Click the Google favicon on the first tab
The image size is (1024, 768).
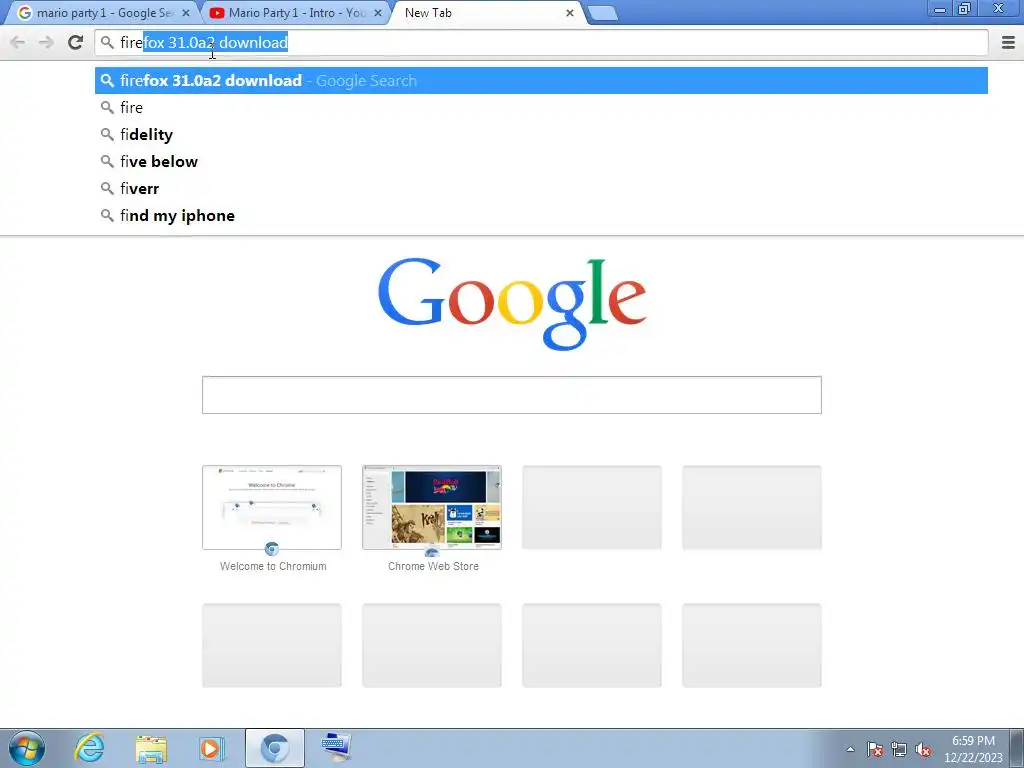click(x=25, y=13)
